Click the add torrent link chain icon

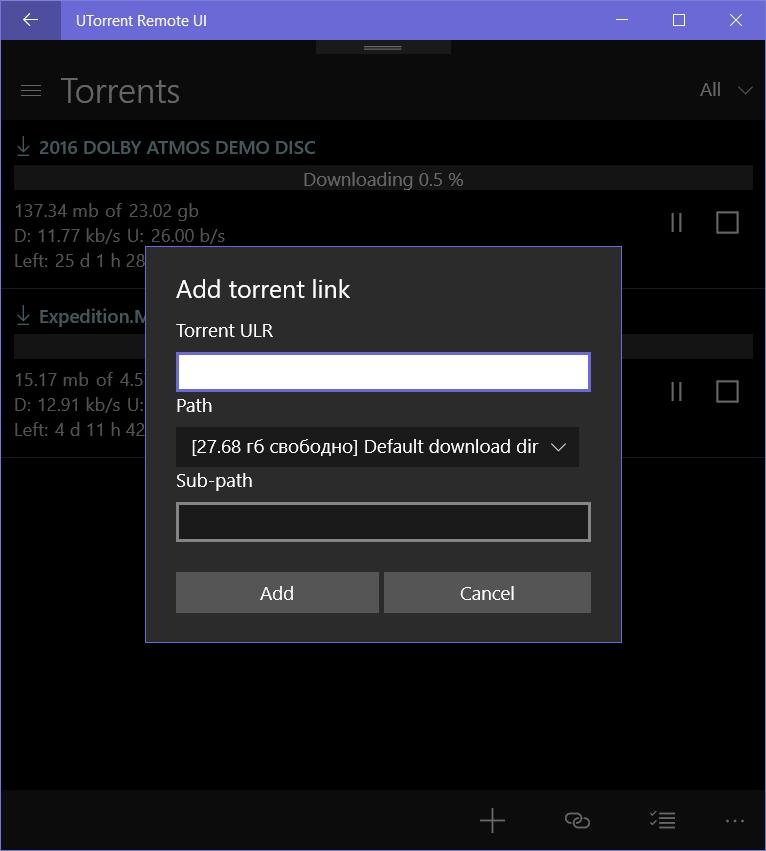[577, 820]
